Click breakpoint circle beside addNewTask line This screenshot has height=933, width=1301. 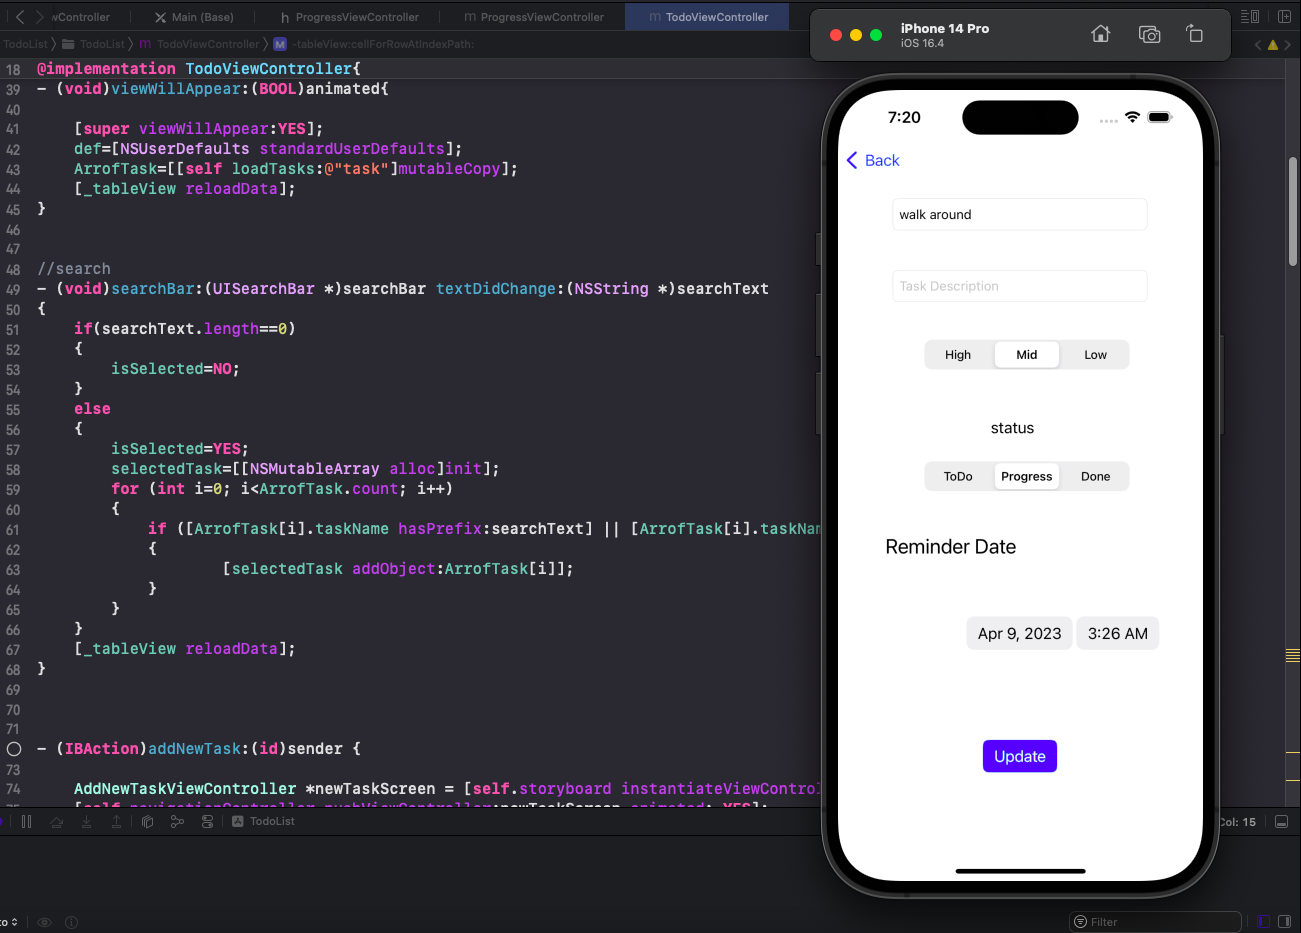click(x=14, y=749)
